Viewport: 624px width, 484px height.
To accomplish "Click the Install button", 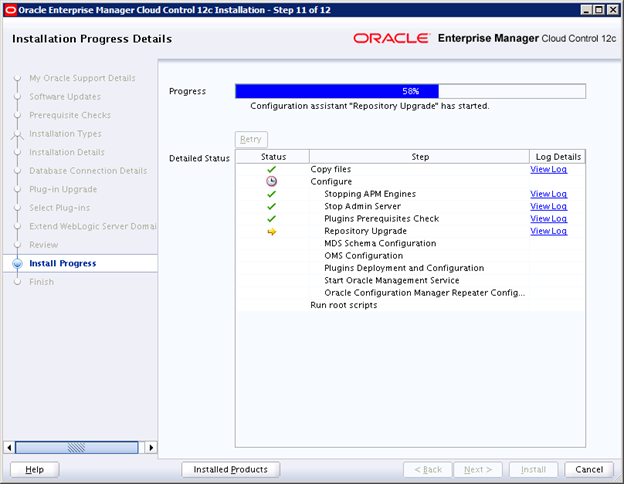I will point(533,470).
